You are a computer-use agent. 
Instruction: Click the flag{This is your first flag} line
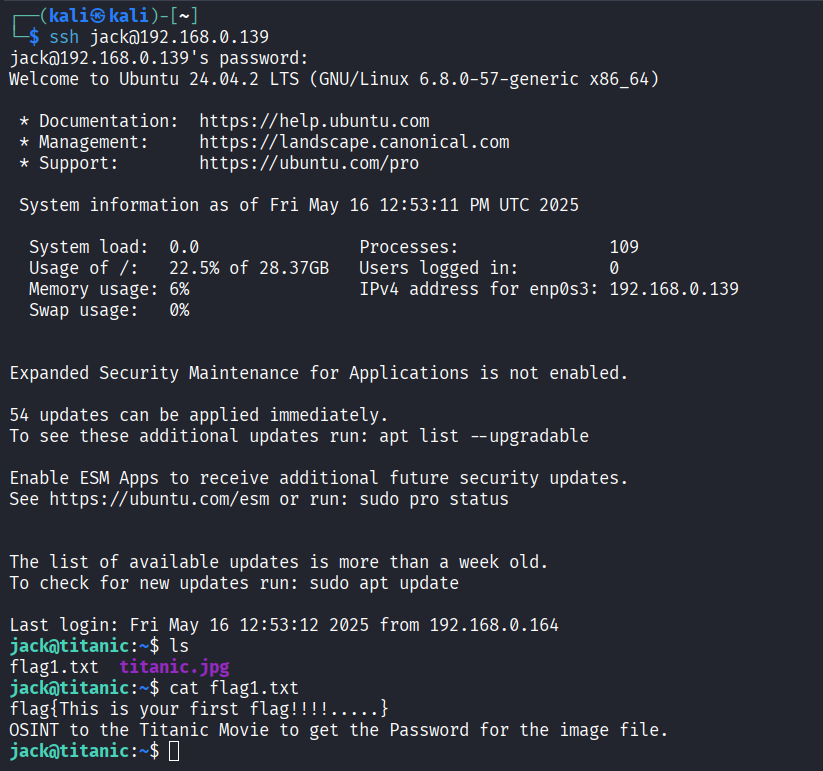[x=199, y=709]
